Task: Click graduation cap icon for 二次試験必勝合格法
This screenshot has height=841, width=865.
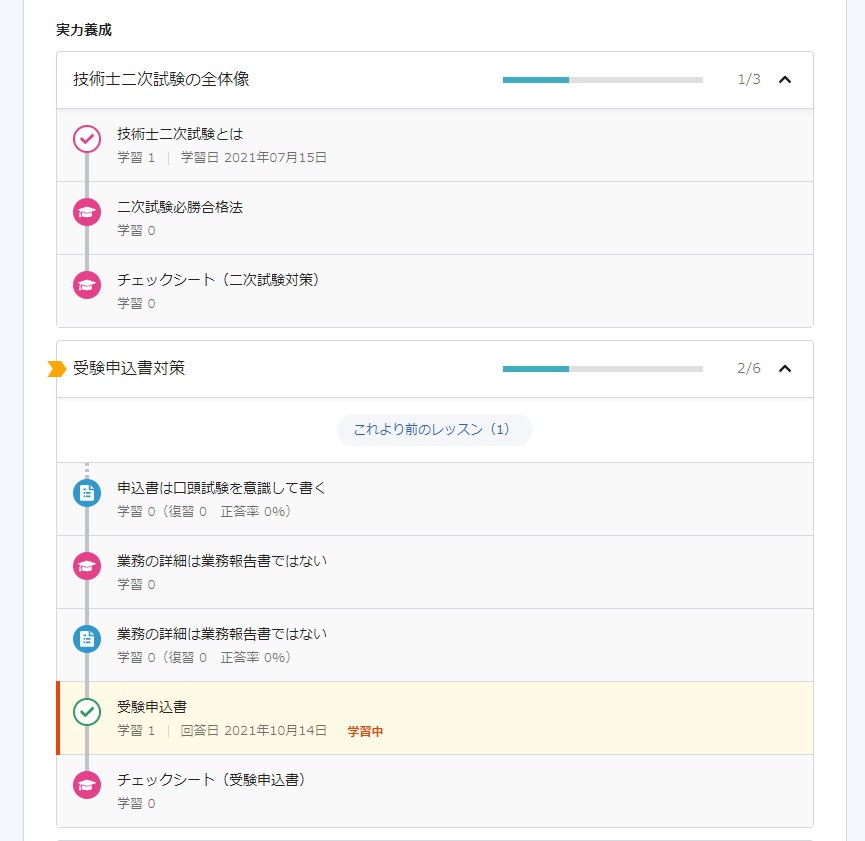Action: click(x=87, y=212)
